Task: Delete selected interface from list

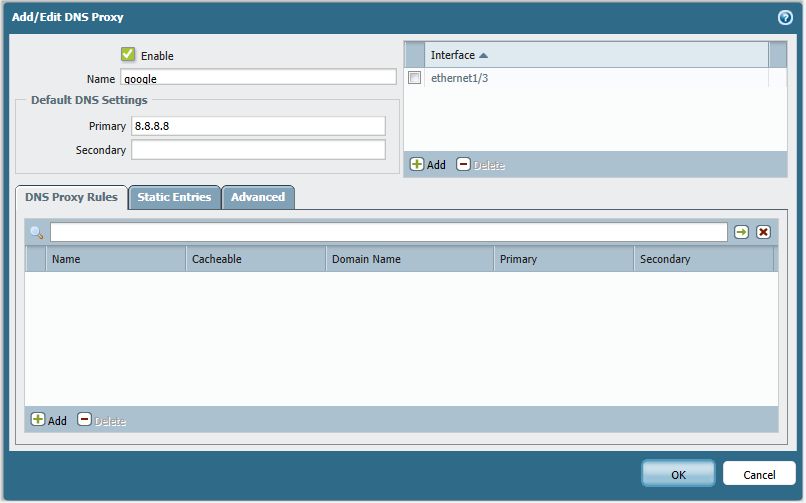Action: click(481, 164)
